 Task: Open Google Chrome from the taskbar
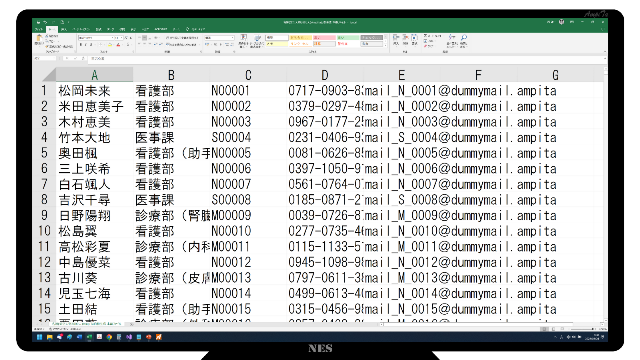point(109,337)
